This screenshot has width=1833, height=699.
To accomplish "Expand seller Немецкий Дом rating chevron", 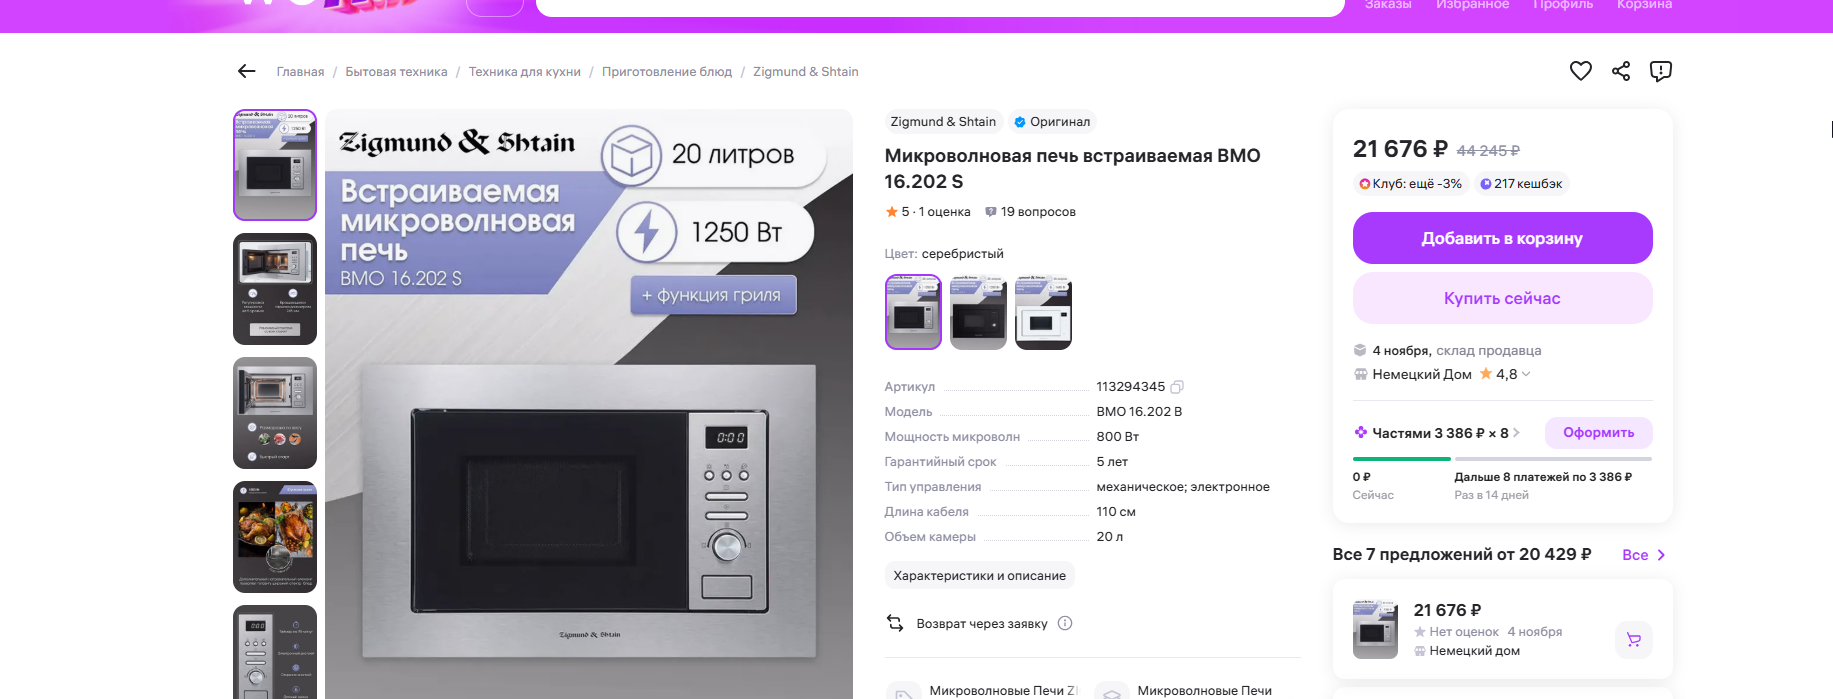I will (x=1526, y=374).
